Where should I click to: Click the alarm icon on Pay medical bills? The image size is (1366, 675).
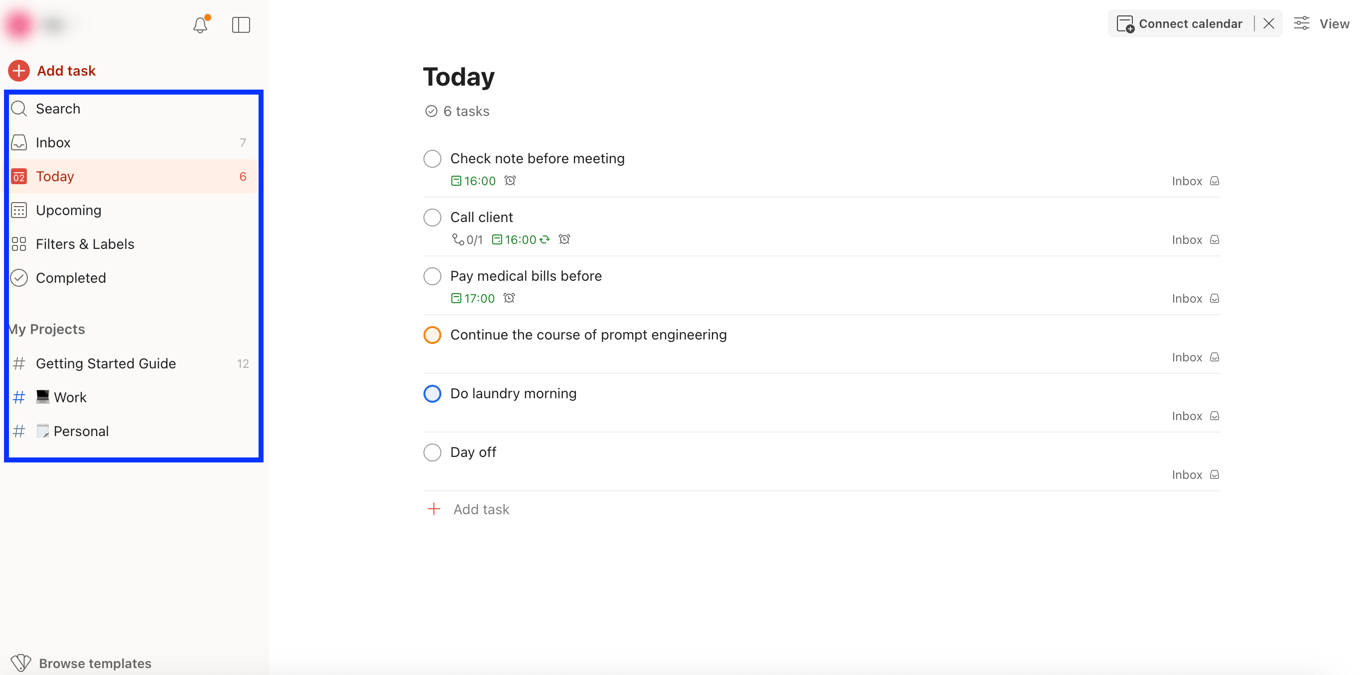pos(510,298)
